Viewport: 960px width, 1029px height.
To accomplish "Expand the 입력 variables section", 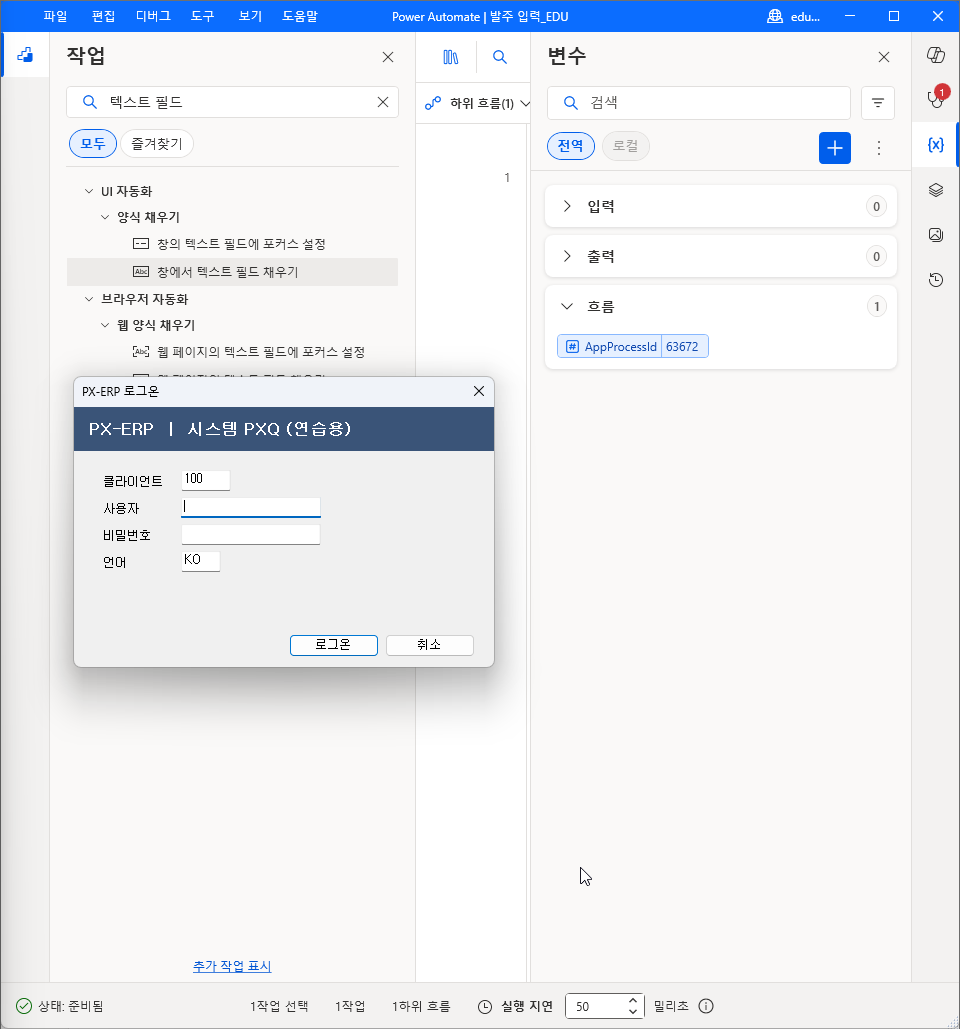I will [x=720, y=207].
